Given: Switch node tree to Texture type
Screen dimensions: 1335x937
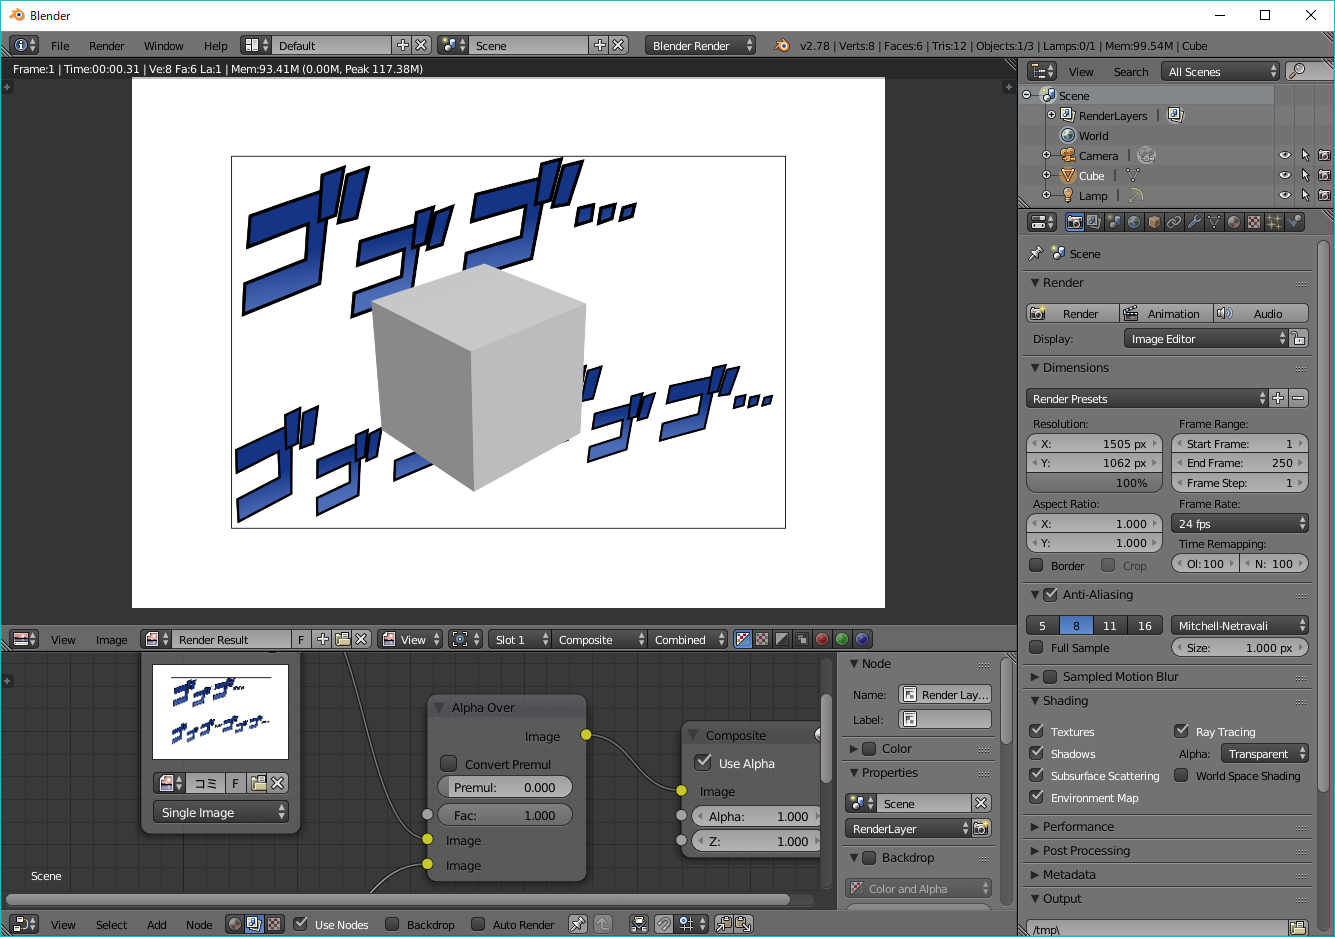Looking at the screenshot, I should tap(274, 924).
